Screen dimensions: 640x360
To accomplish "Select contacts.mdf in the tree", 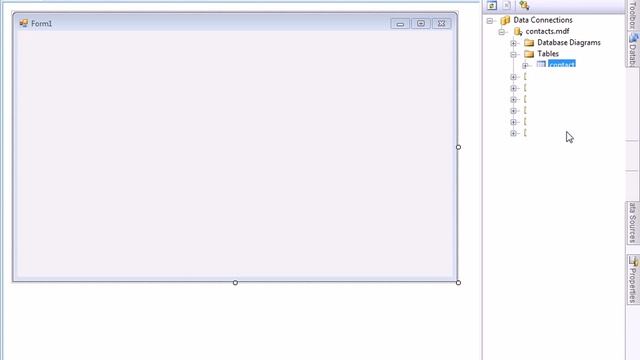I will [x=547, y=31].
